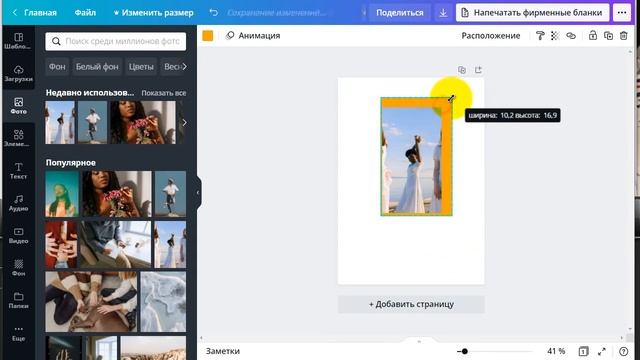This screenshot has height=360, width=640.
Task: Open the Background sidebar panel
Action: tap(18, 268)
